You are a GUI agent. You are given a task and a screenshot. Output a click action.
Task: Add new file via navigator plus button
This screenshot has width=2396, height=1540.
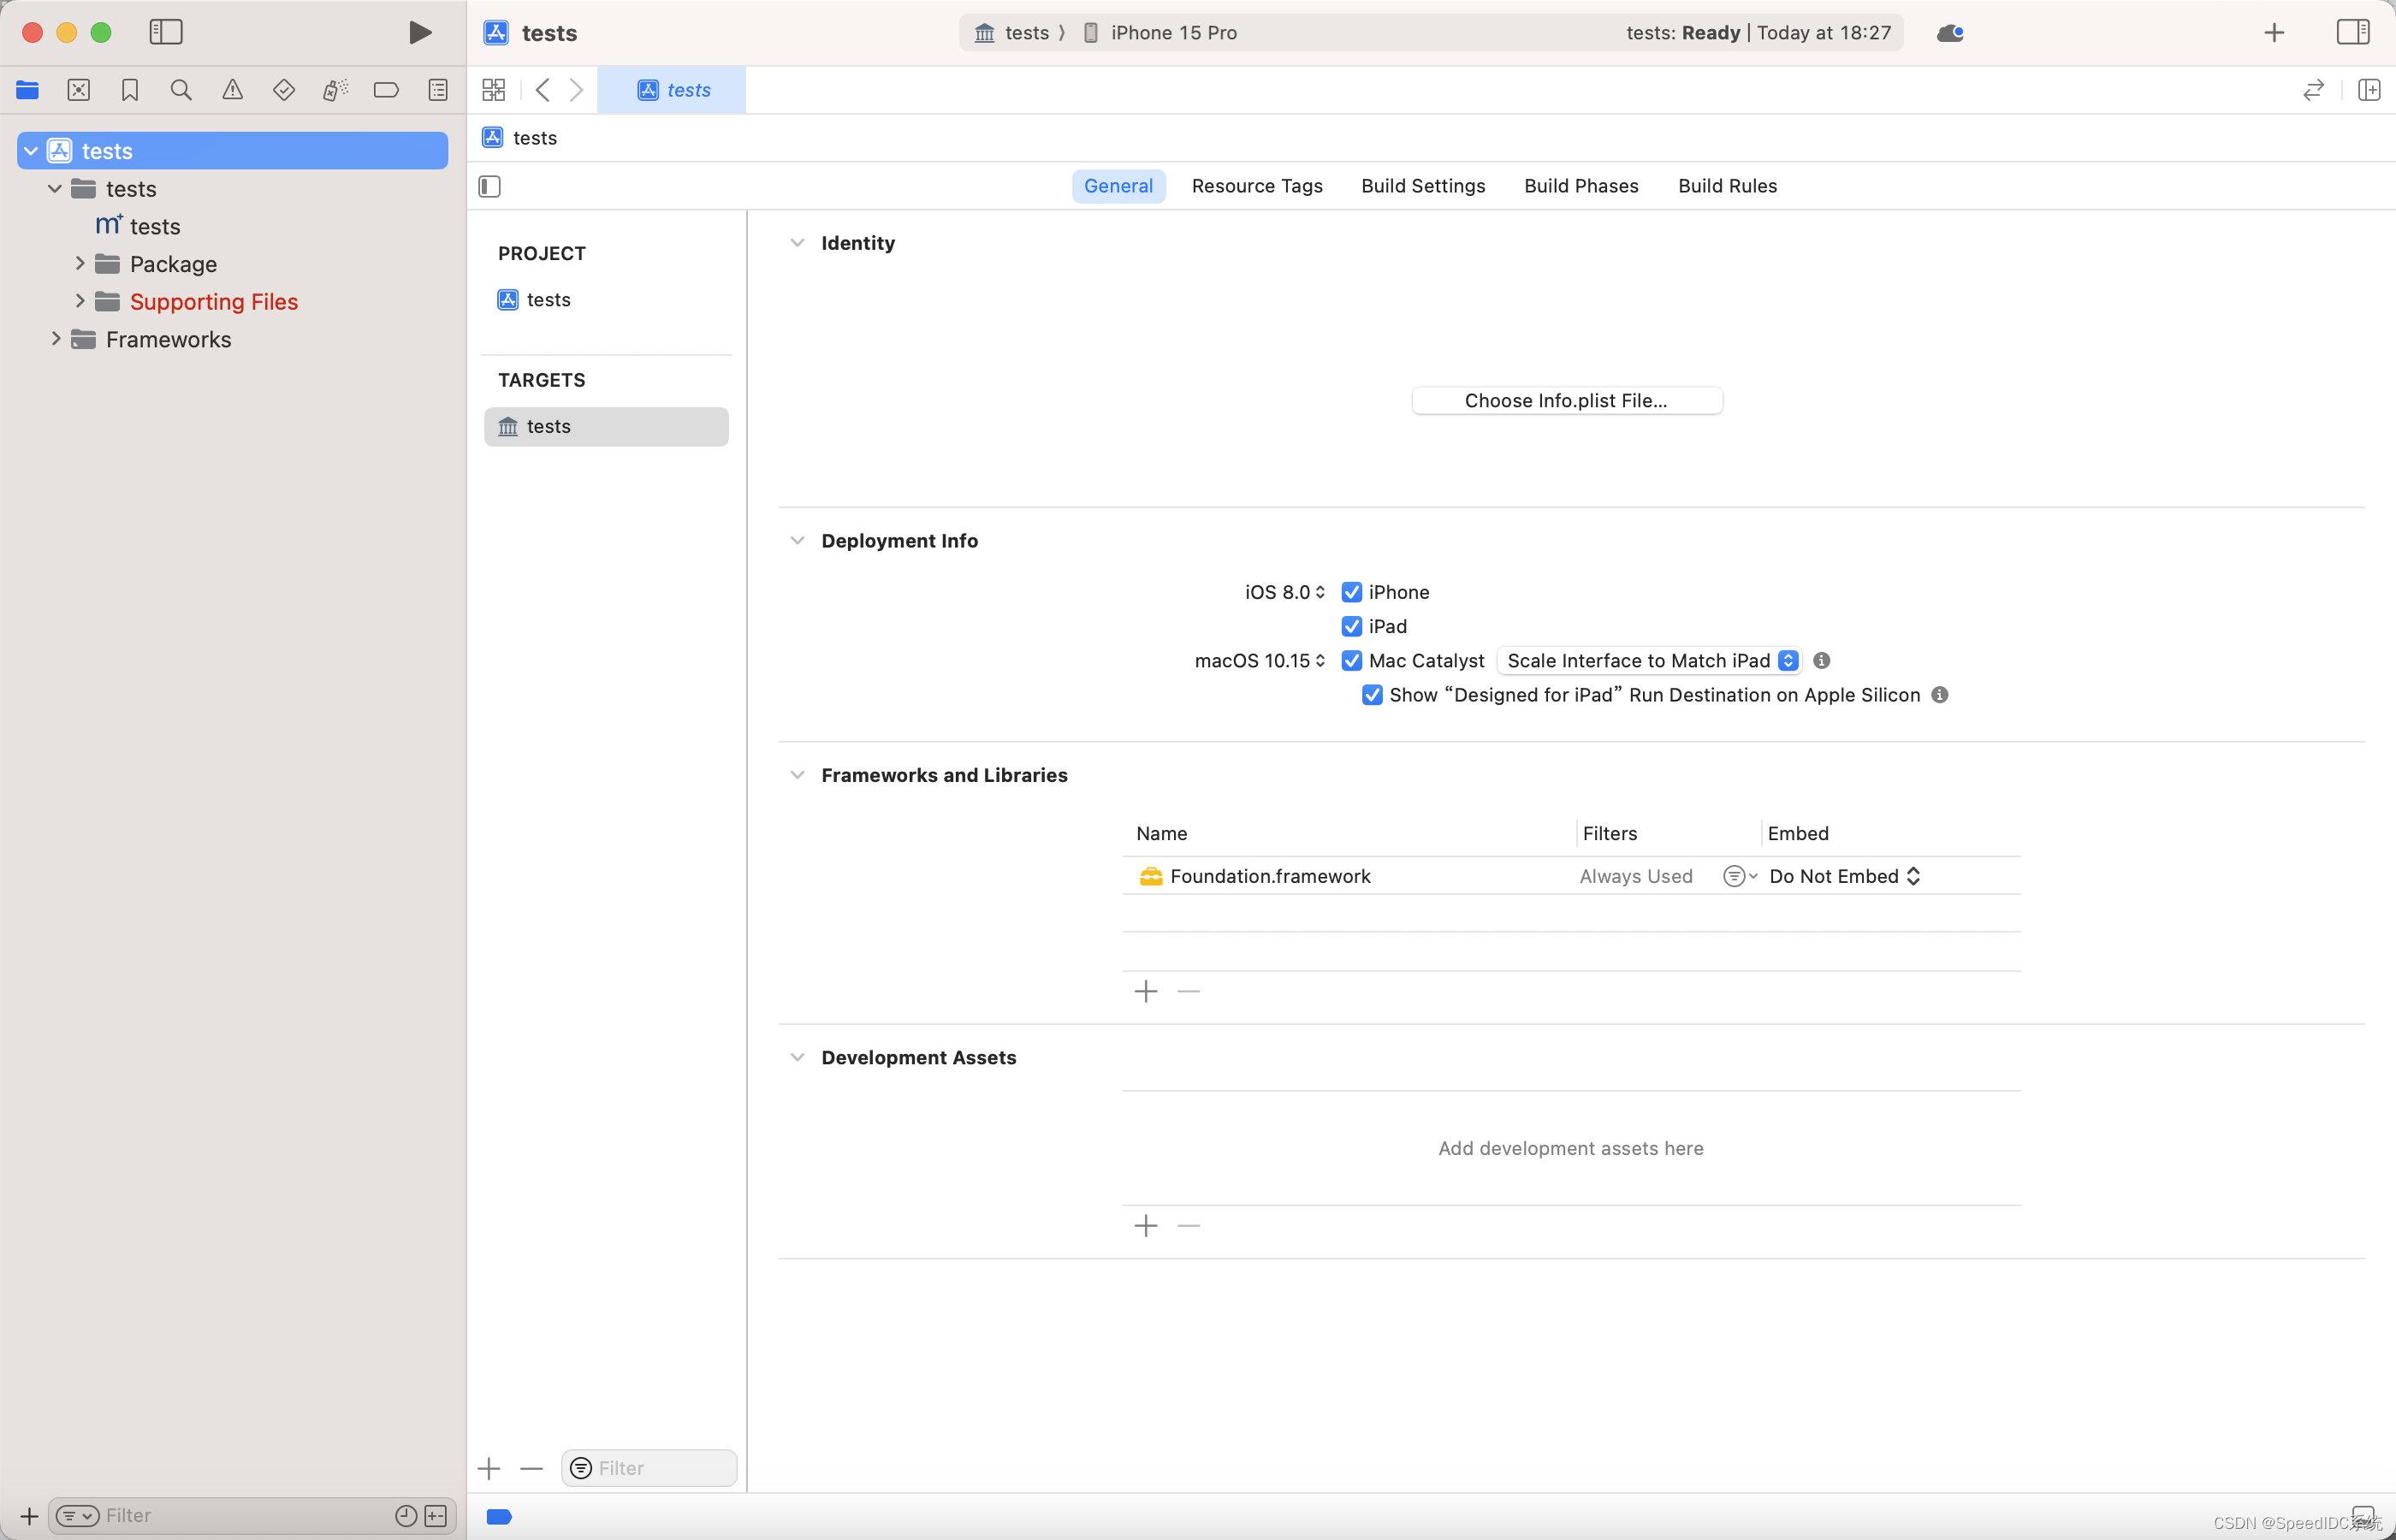coord(29,1516)
